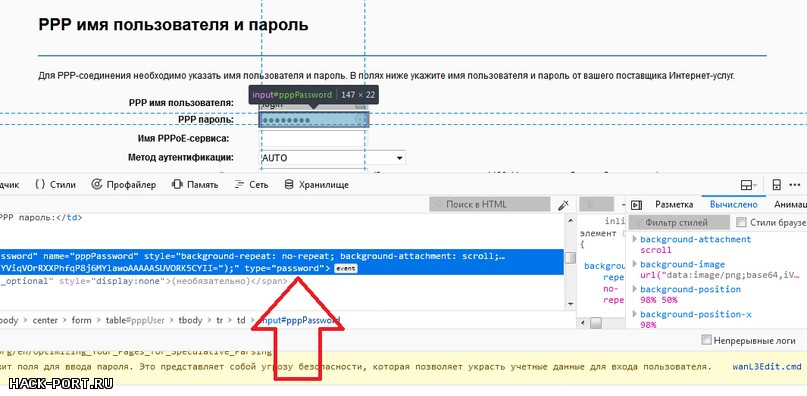Image resolution: width=807 pixels, height=396 pixels.
Task: Expand the background-attachment computed property
Action: point(634,239)
